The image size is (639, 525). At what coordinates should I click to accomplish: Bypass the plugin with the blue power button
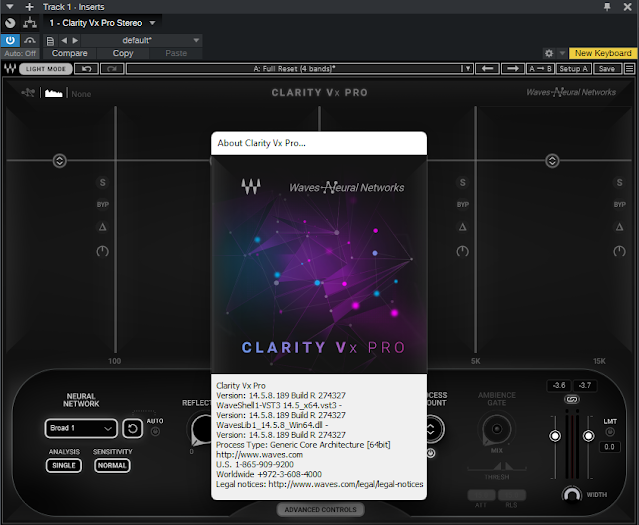10,40
